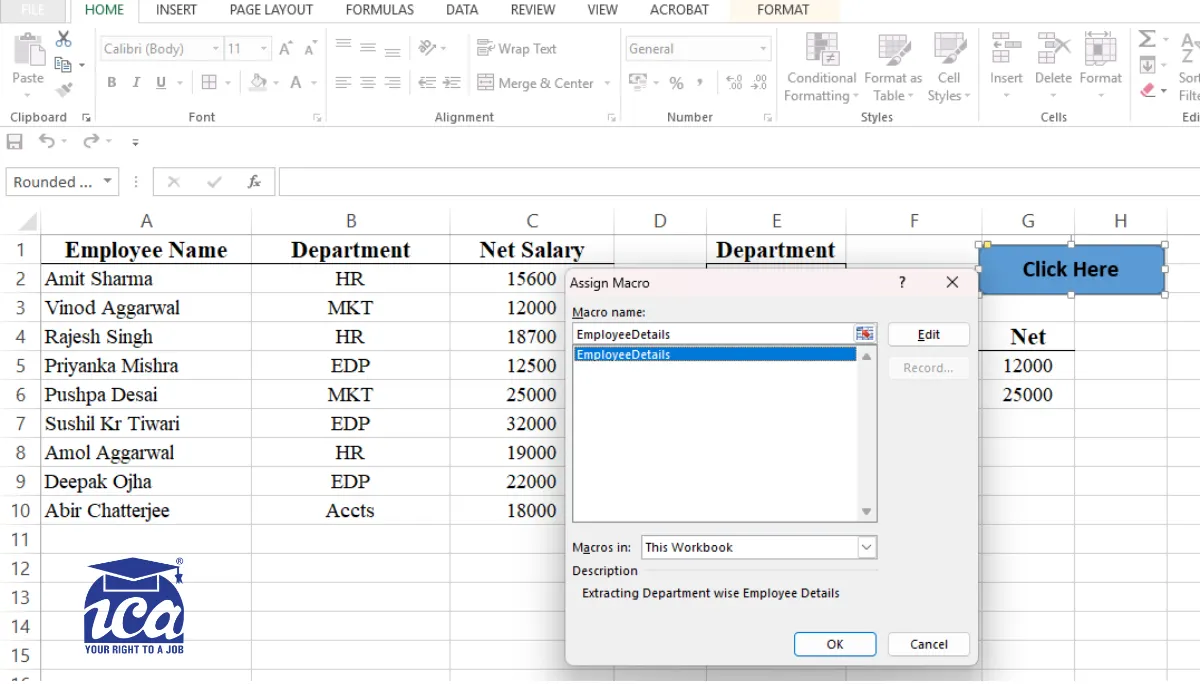
Task: Switch to the INSERT tab
Action: click(176, 10)
